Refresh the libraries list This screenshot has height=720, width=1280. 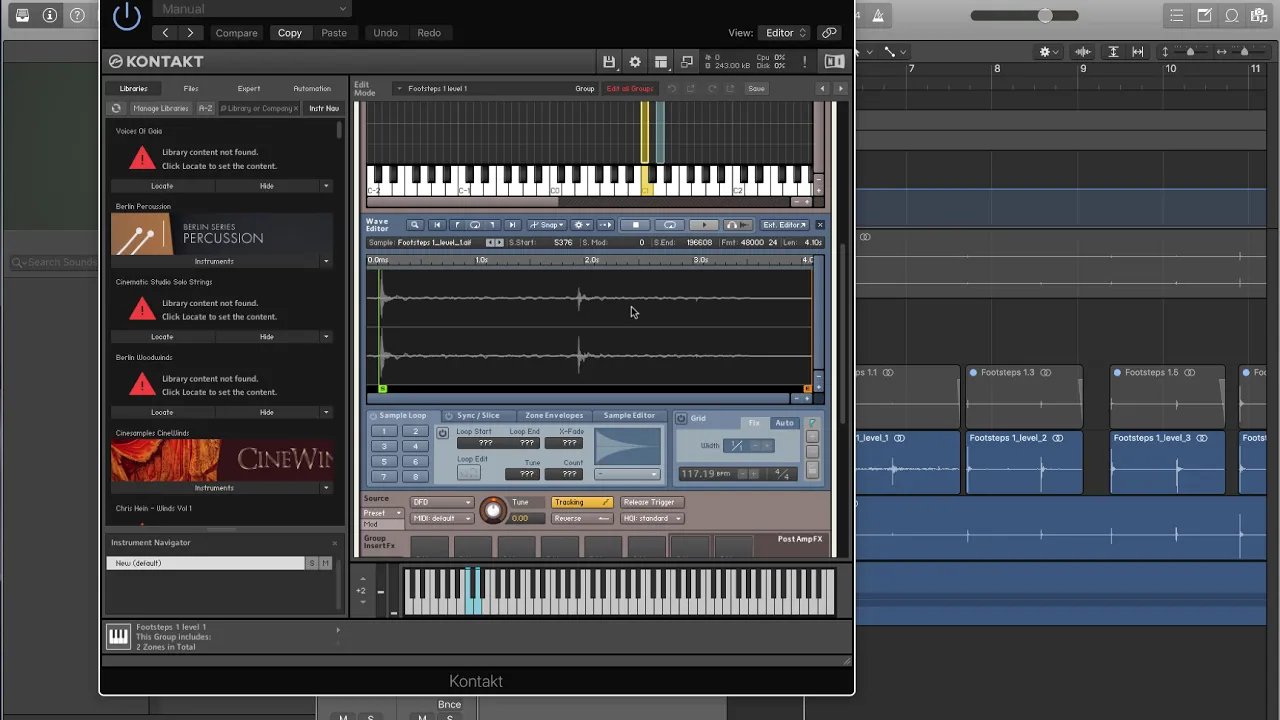pyautogui.click(x=116, y=108)
